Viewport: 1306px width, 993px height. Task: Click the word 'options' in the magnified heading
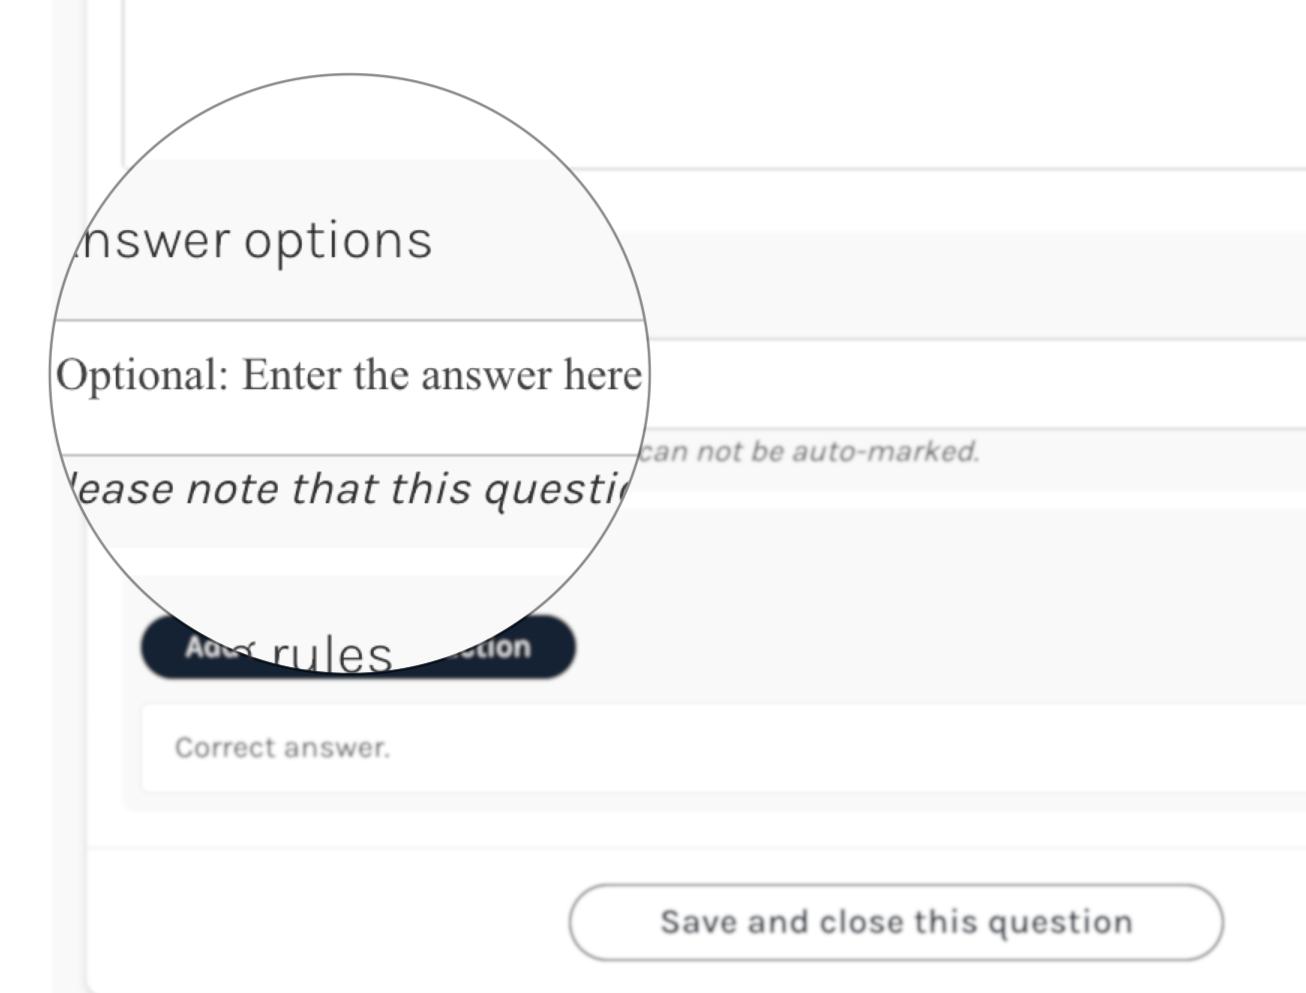click(x=338, y=241)
